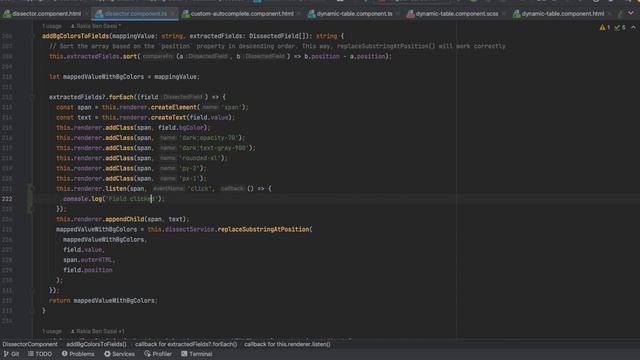640x360 pixels.
Task: Jump to previous highlighted problem arrow
Action: 633,28
